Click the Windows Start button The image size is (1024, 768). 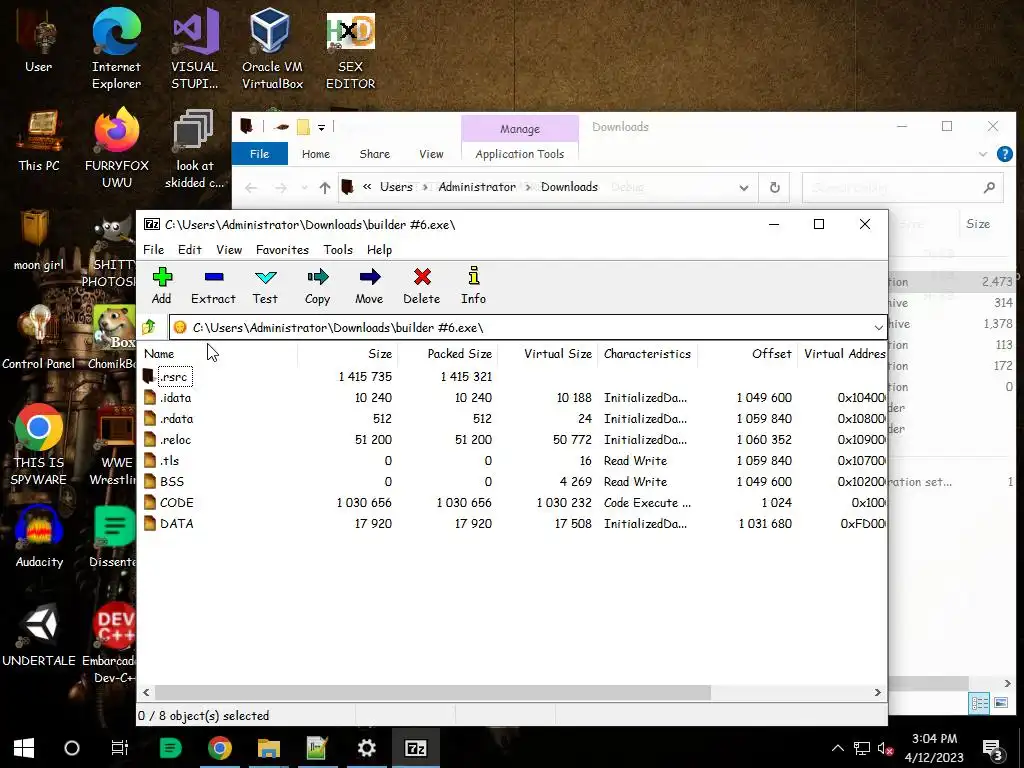pos(24,748)
